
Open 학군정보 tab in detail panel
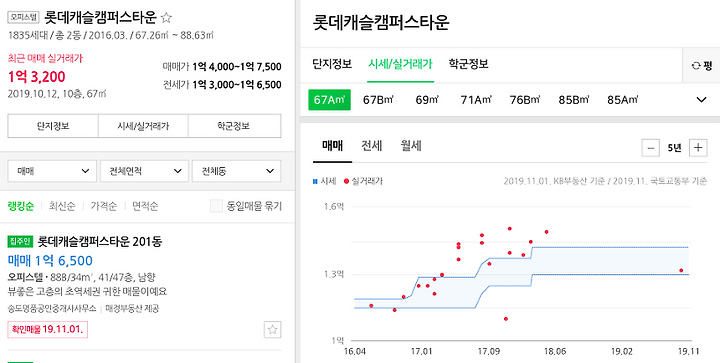tap(468, 64)
